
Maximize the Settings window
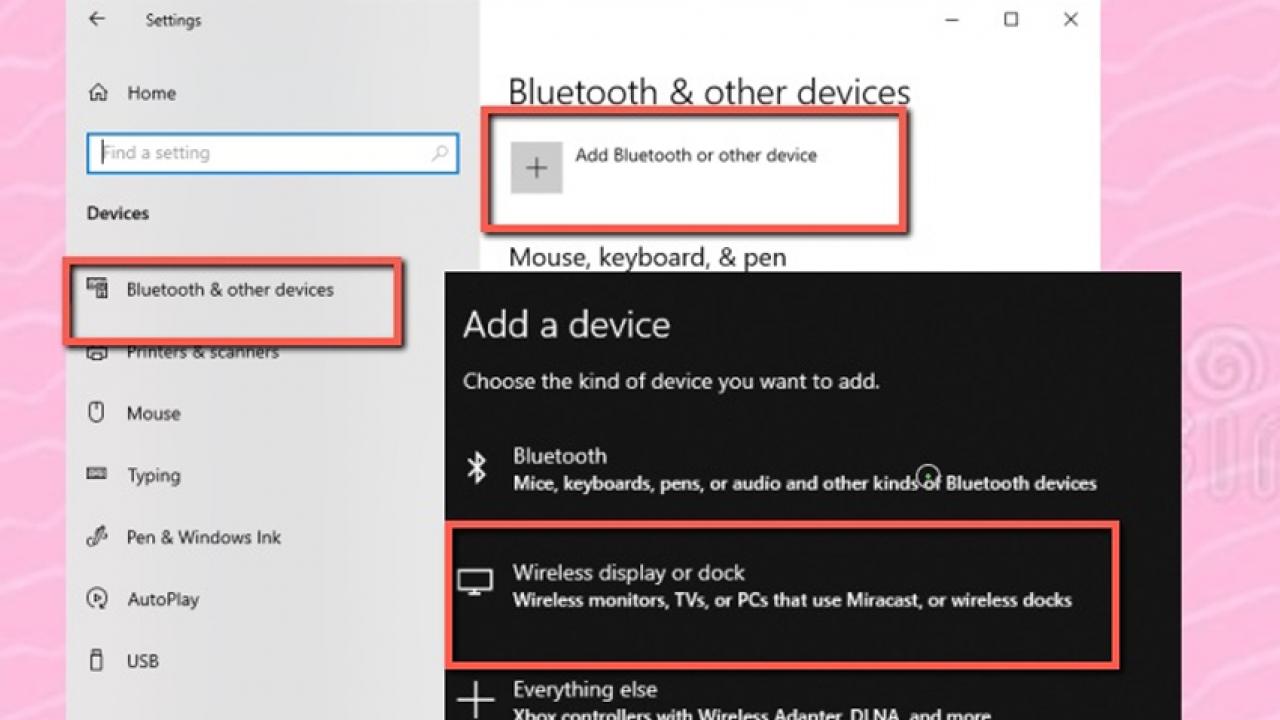1011,19
